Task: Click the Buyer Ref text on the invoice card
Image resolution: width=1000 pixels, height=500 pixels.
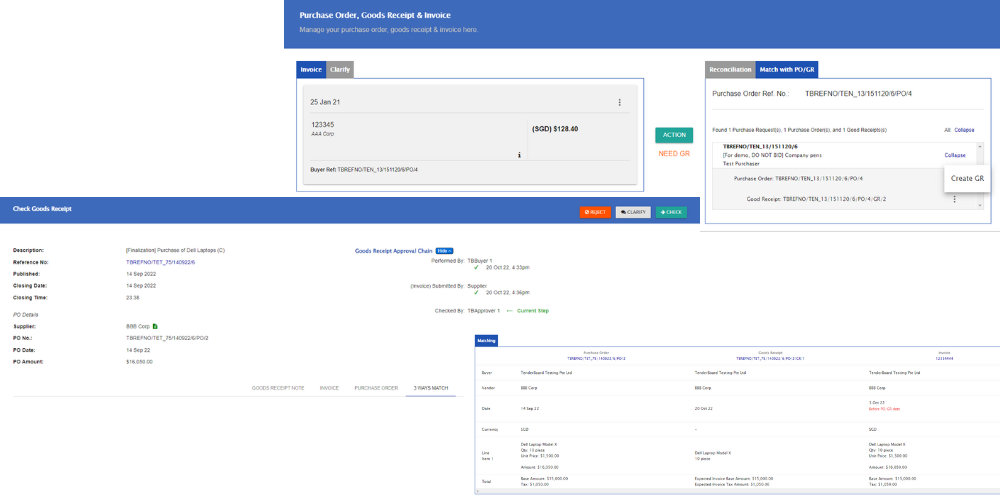Action: (364, 169)
